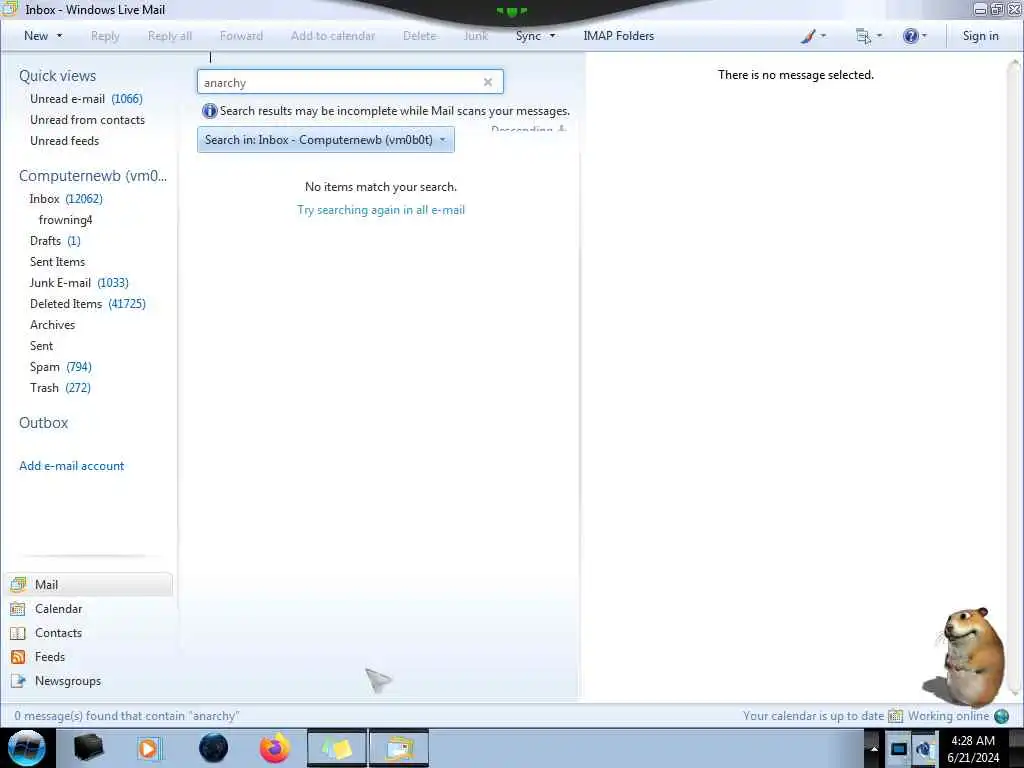Open the Feeds navigation shortcut
The image size is (1024, 768).
pos(37,657)
